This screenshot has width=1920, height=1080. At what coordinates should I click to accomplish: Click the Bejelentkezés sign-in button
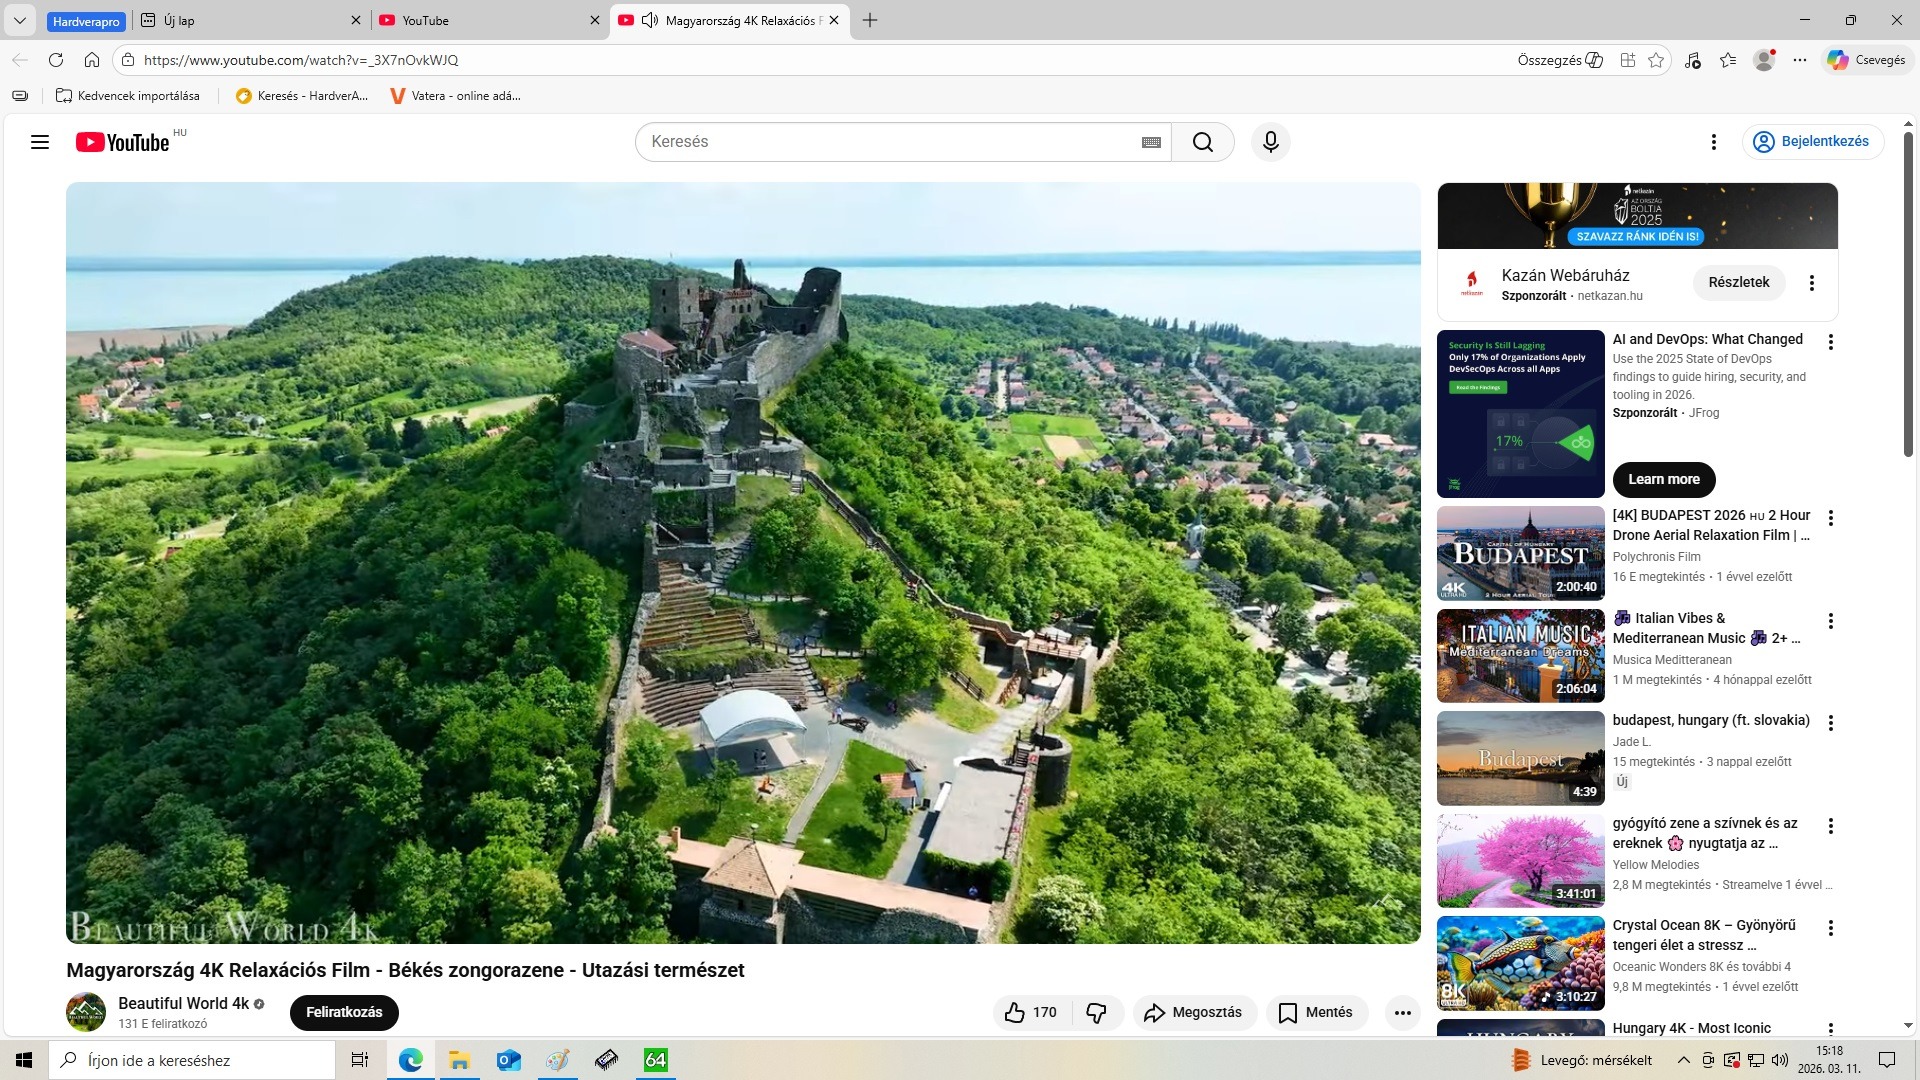pos(1812,141)
